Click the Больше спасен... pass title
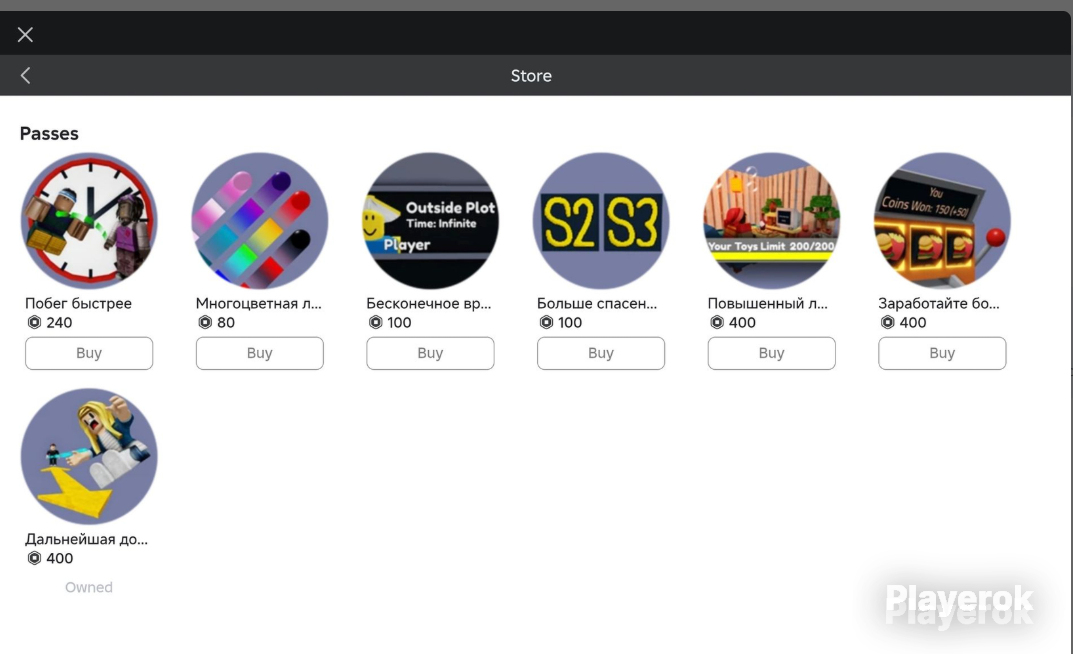Viewport: 1073px width, 654px height. point(597,303)
